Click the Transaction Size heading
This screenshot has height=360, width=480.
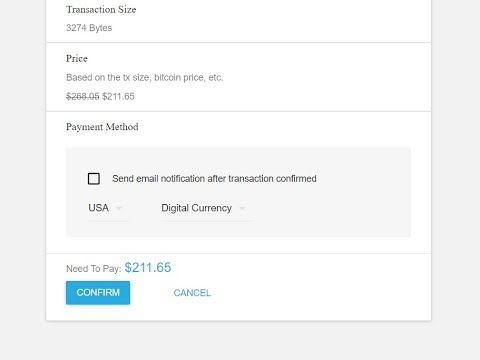click(101, 9)
